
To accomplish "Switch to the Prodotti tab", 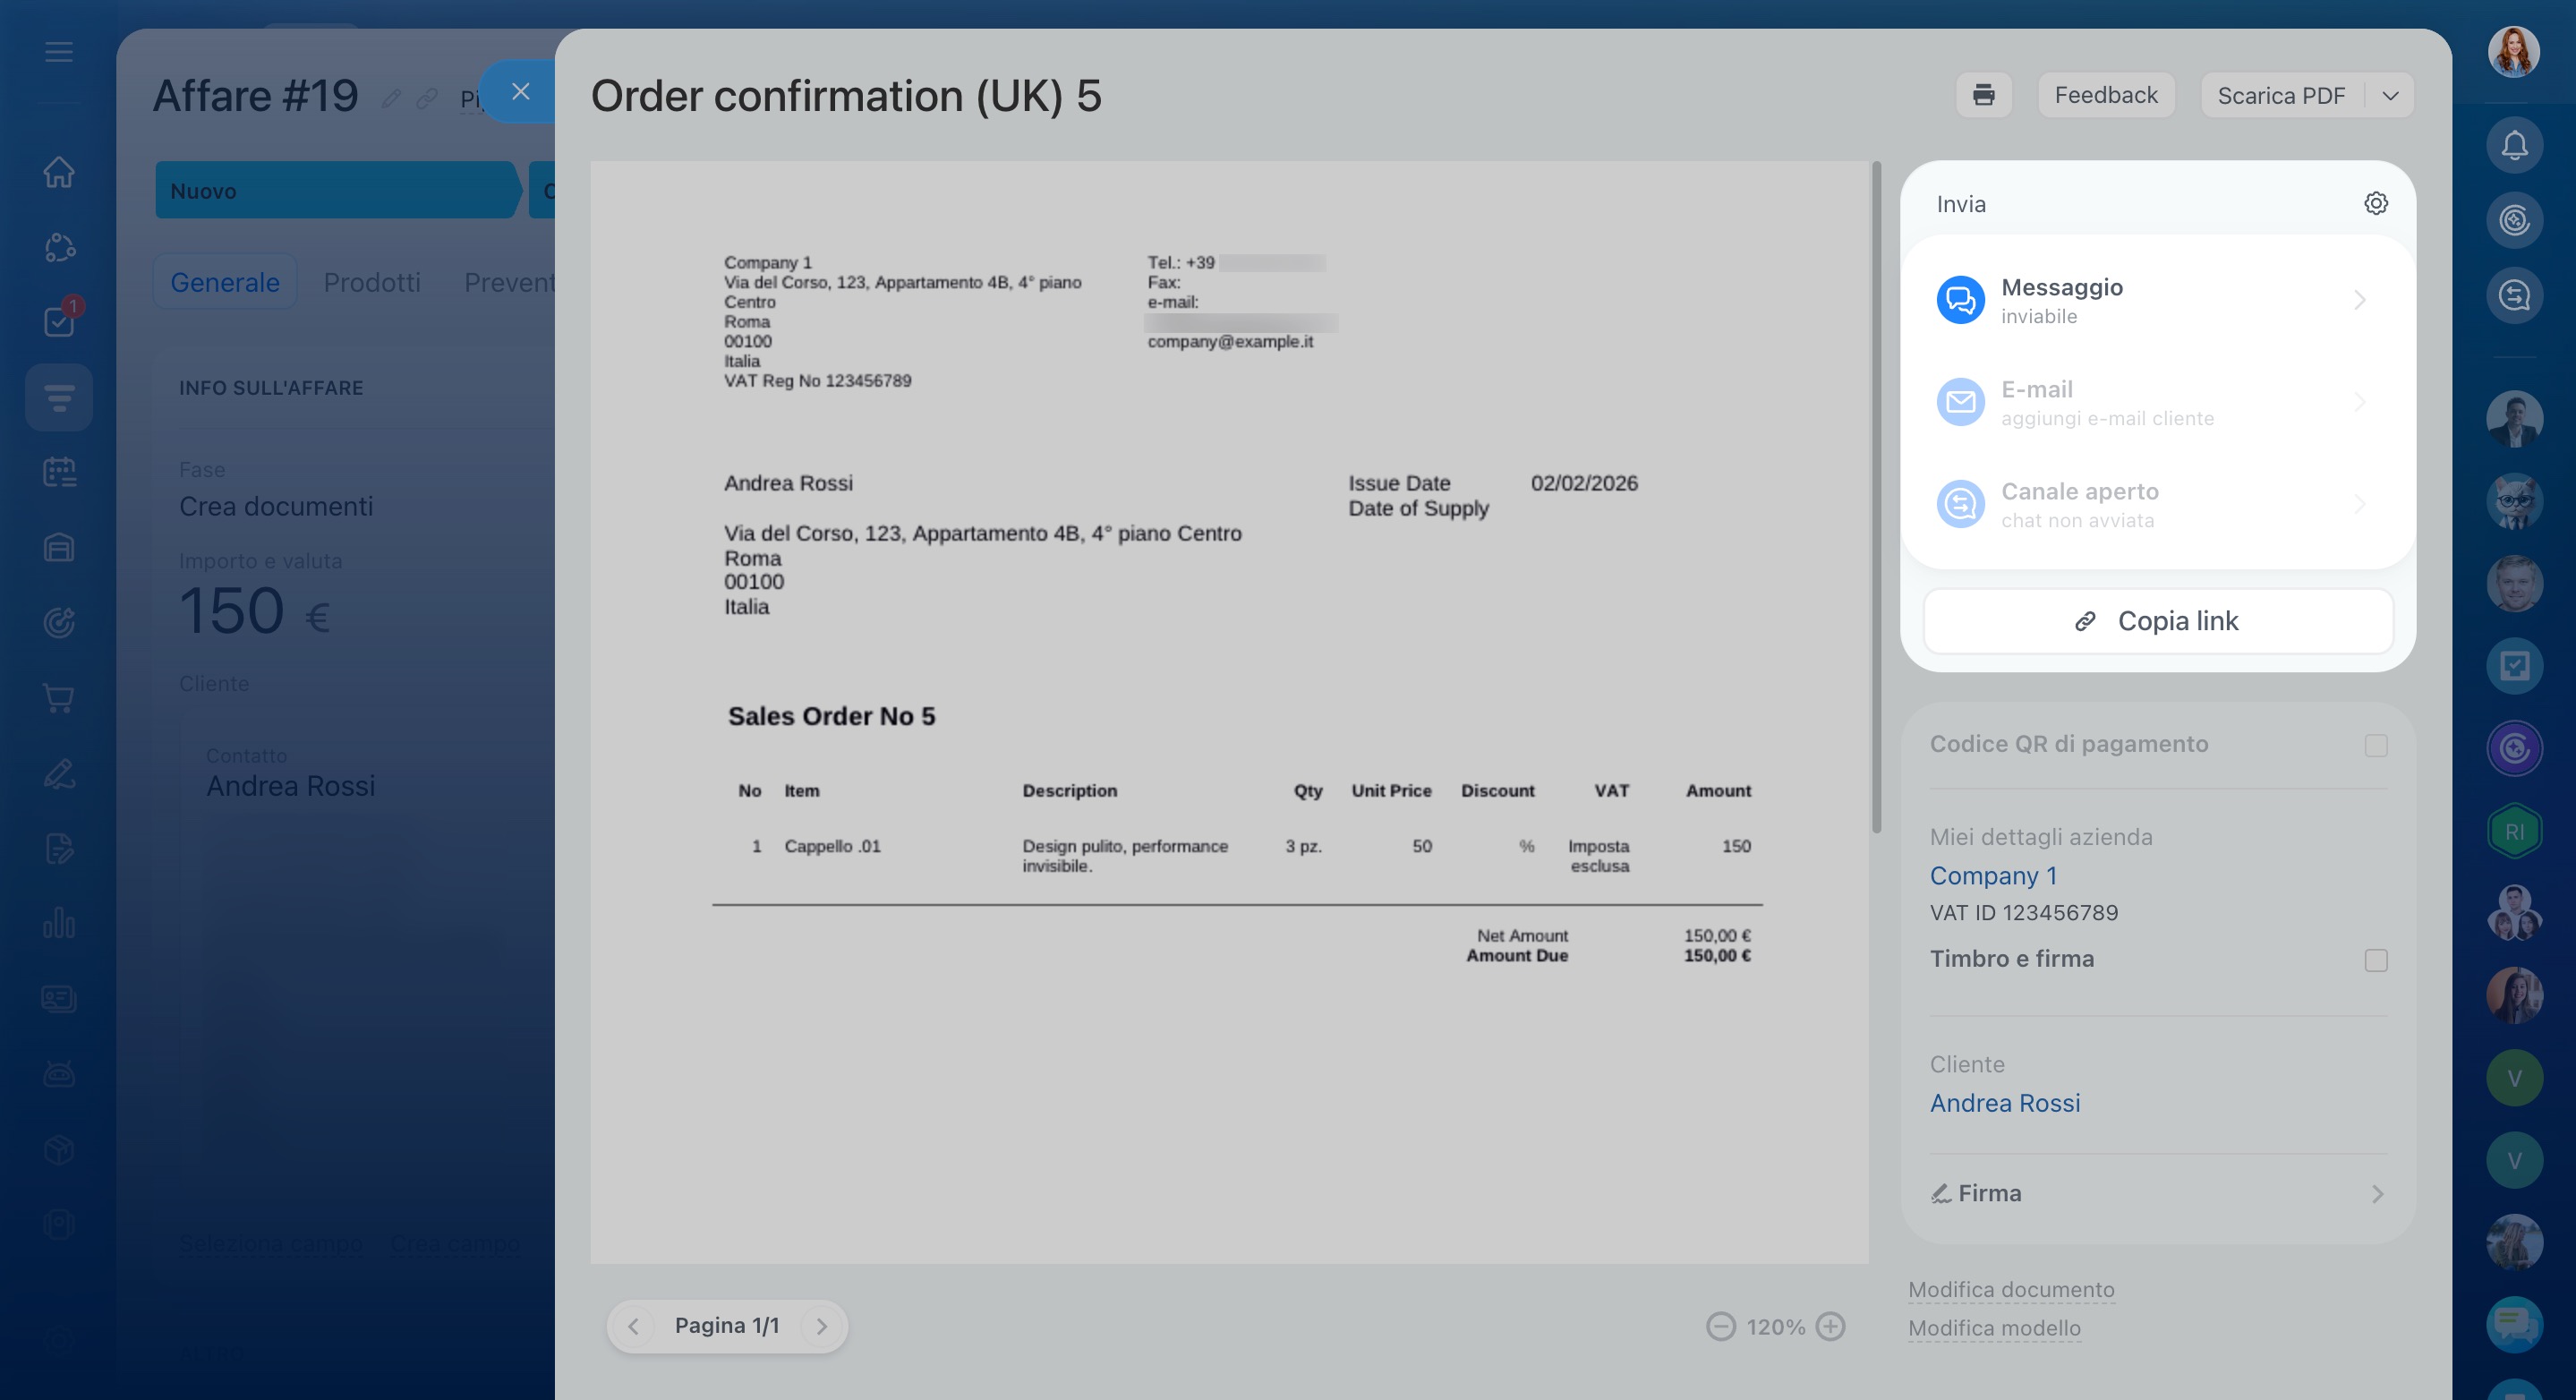I will pos(372,282).
